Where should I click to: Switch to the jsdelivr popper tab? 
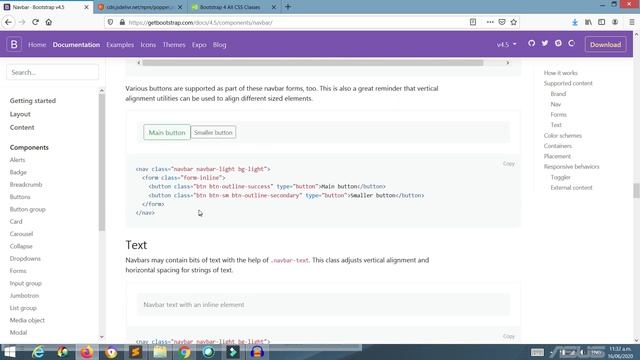tap(140, 7)
